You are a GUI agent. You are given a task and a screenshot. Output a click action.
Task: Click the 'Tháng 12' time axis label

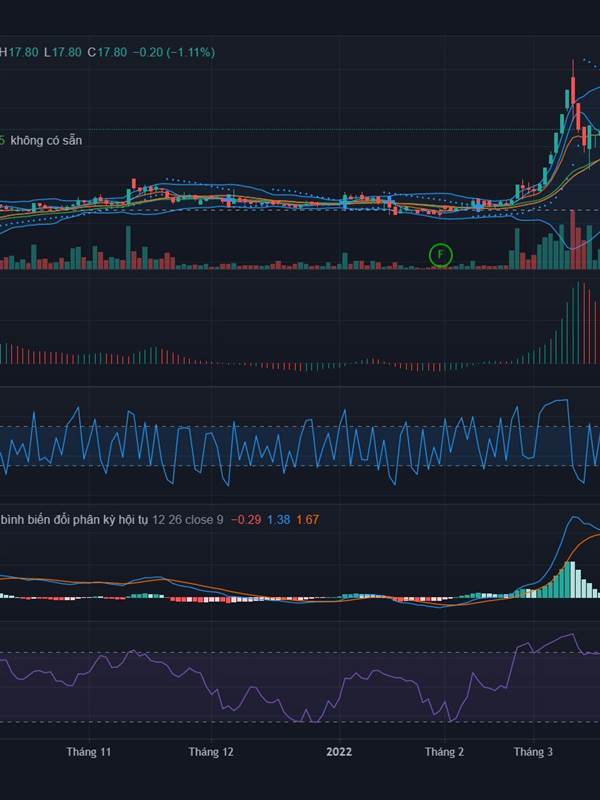click(211, 752)
